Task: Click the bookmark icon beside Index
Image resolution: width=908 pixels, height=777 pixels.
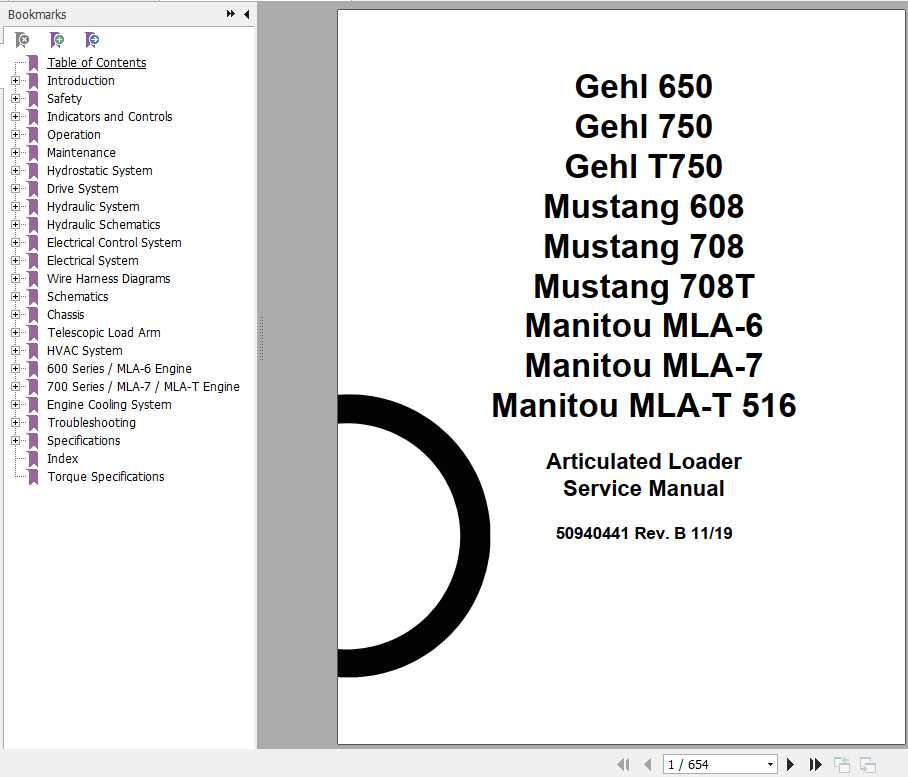Action: click(34, 459)
